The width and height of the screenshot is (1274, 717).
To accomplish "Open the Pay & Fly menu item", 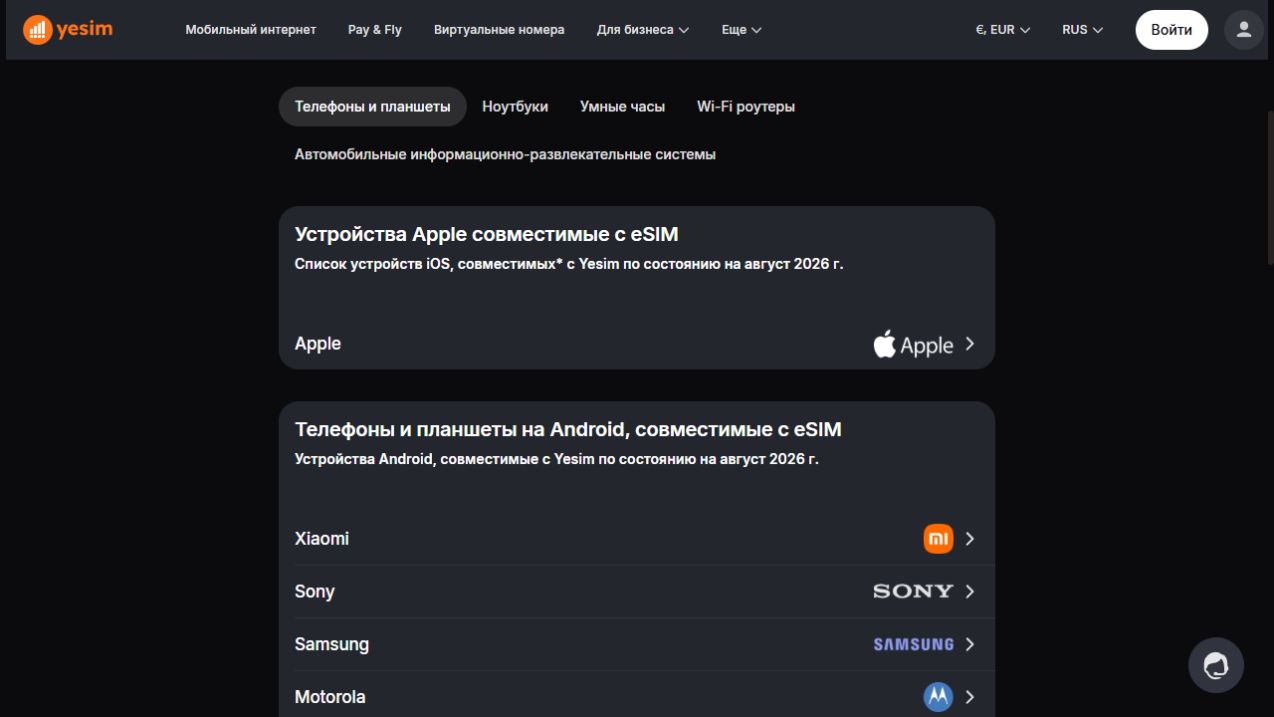I will (375, 30).
